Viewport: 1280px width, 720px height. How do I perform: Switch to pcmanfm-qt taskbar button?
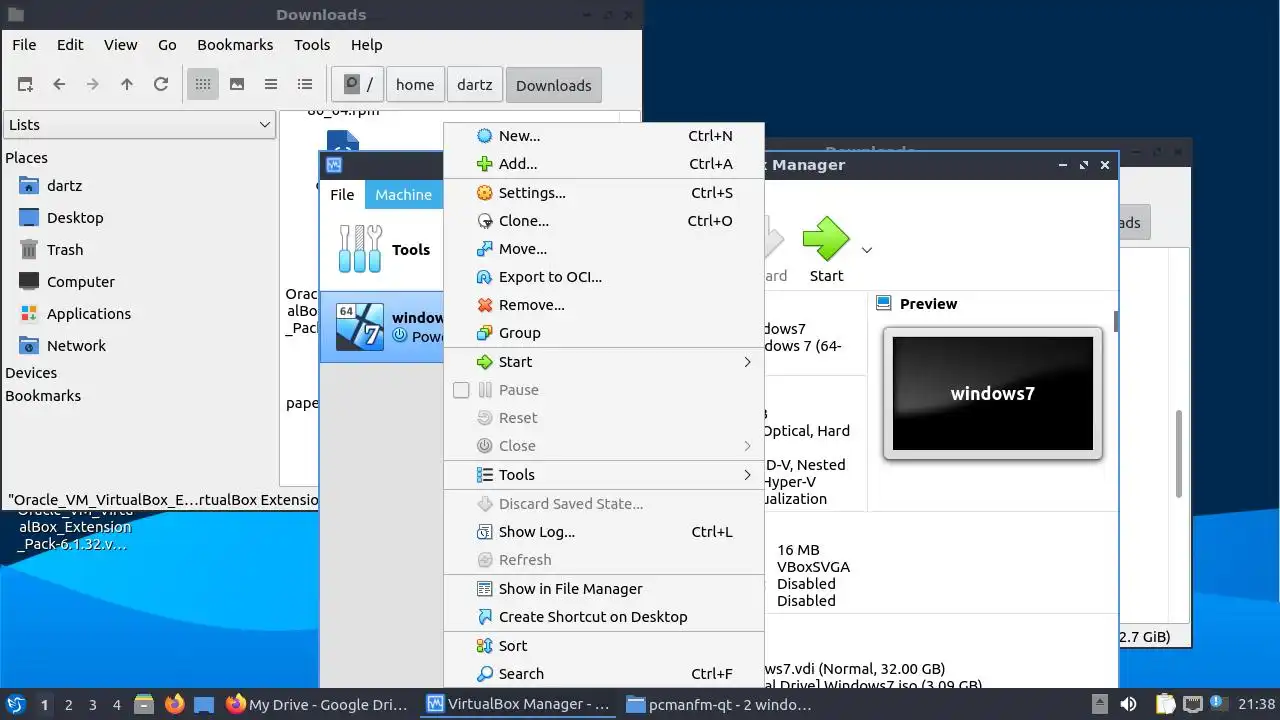pyautogui.click(x=718, y=704)
